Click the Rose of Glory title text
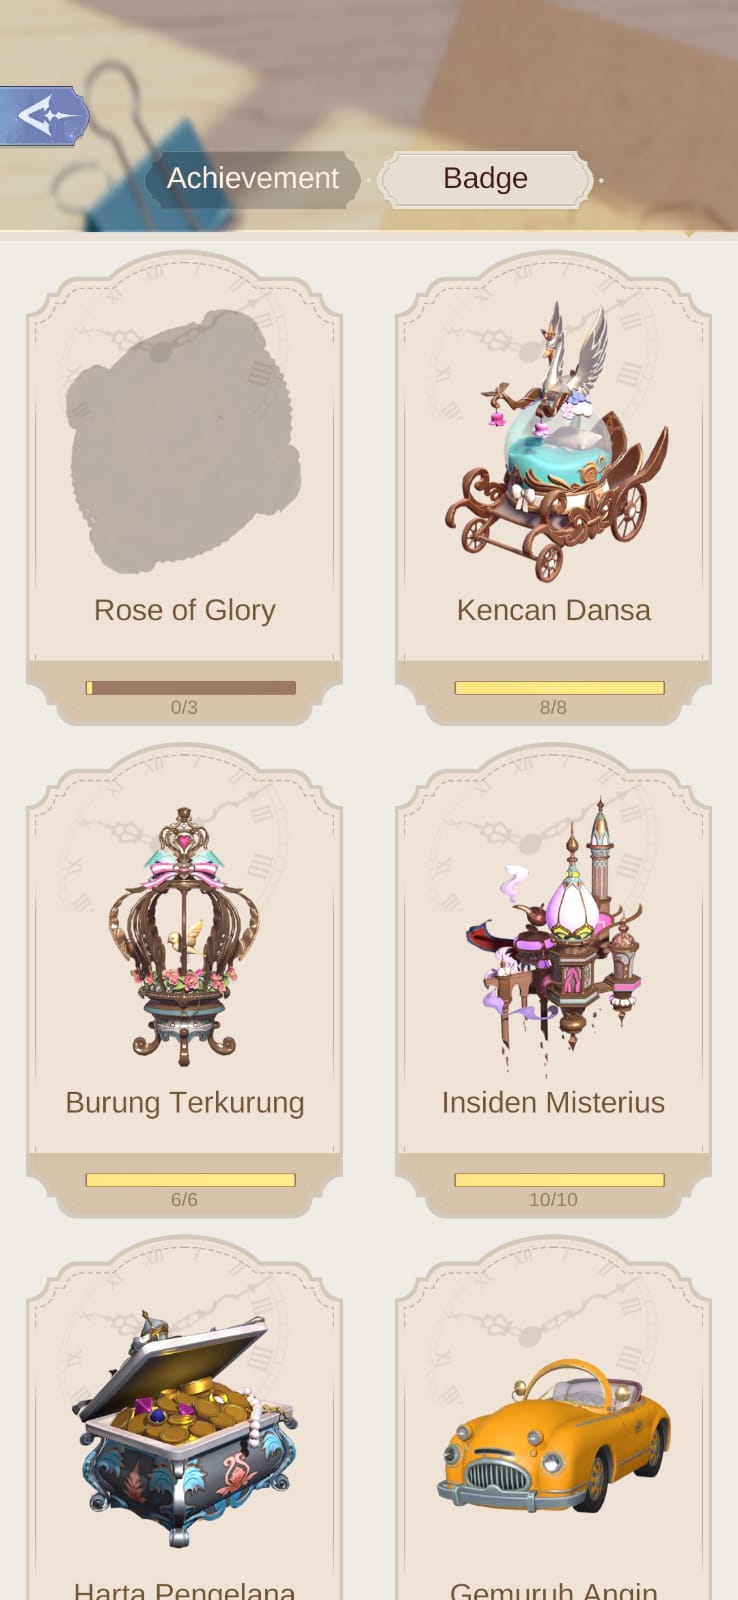The height and width of the screenshot is (1600, 738). (x=184, y=610)
